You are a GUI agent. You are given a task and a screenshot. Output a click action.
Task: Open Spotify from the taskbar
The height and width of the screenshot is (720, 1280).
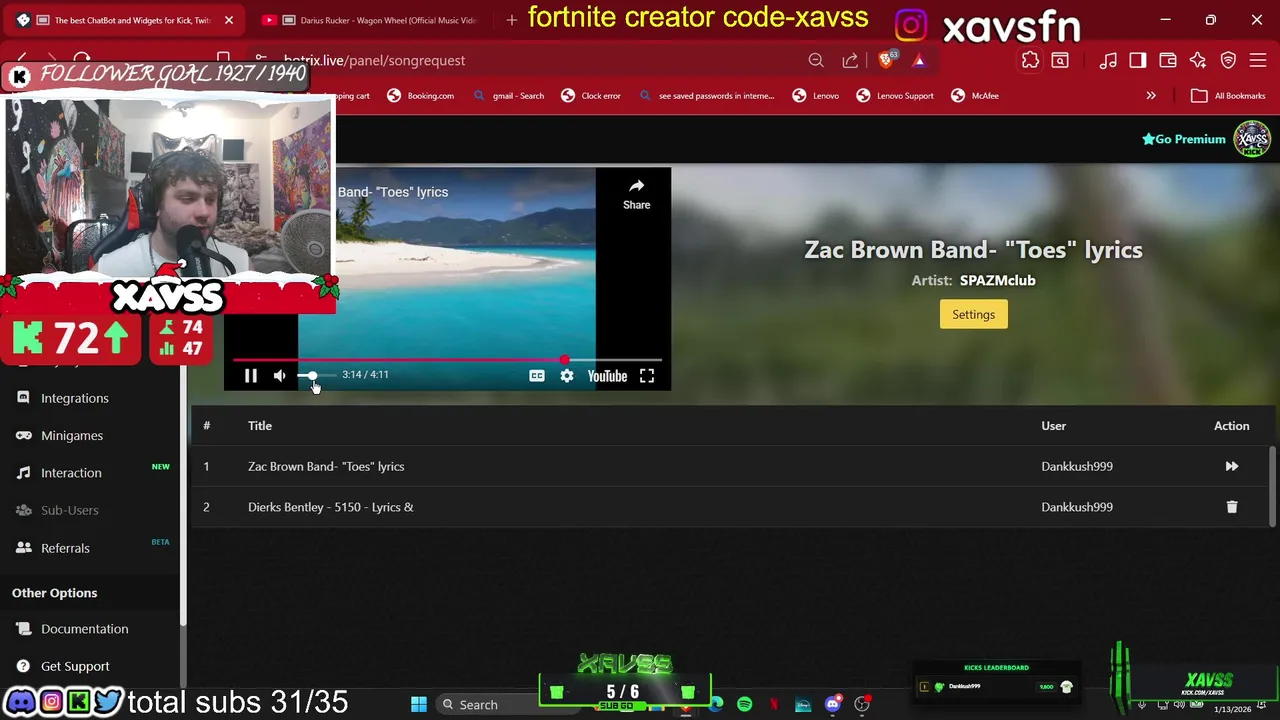coord(745,704)
